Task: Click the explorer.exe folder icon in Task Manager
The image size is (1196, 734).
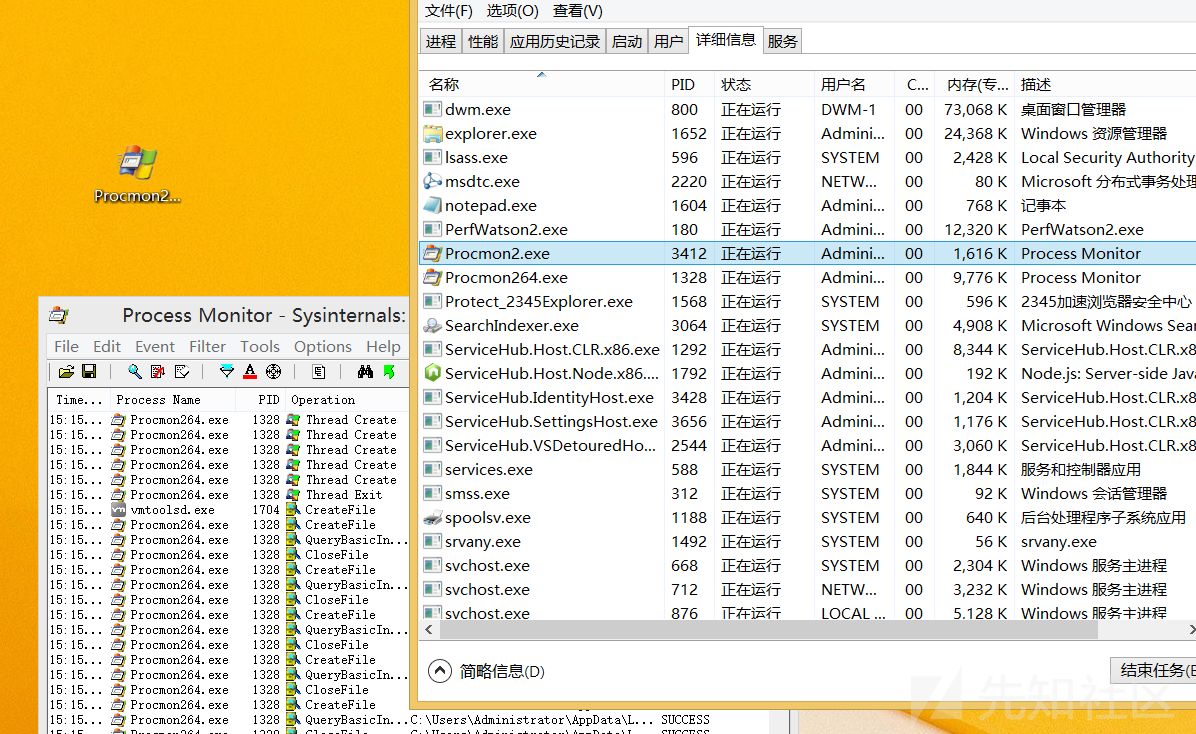Action: pos(432,134)
